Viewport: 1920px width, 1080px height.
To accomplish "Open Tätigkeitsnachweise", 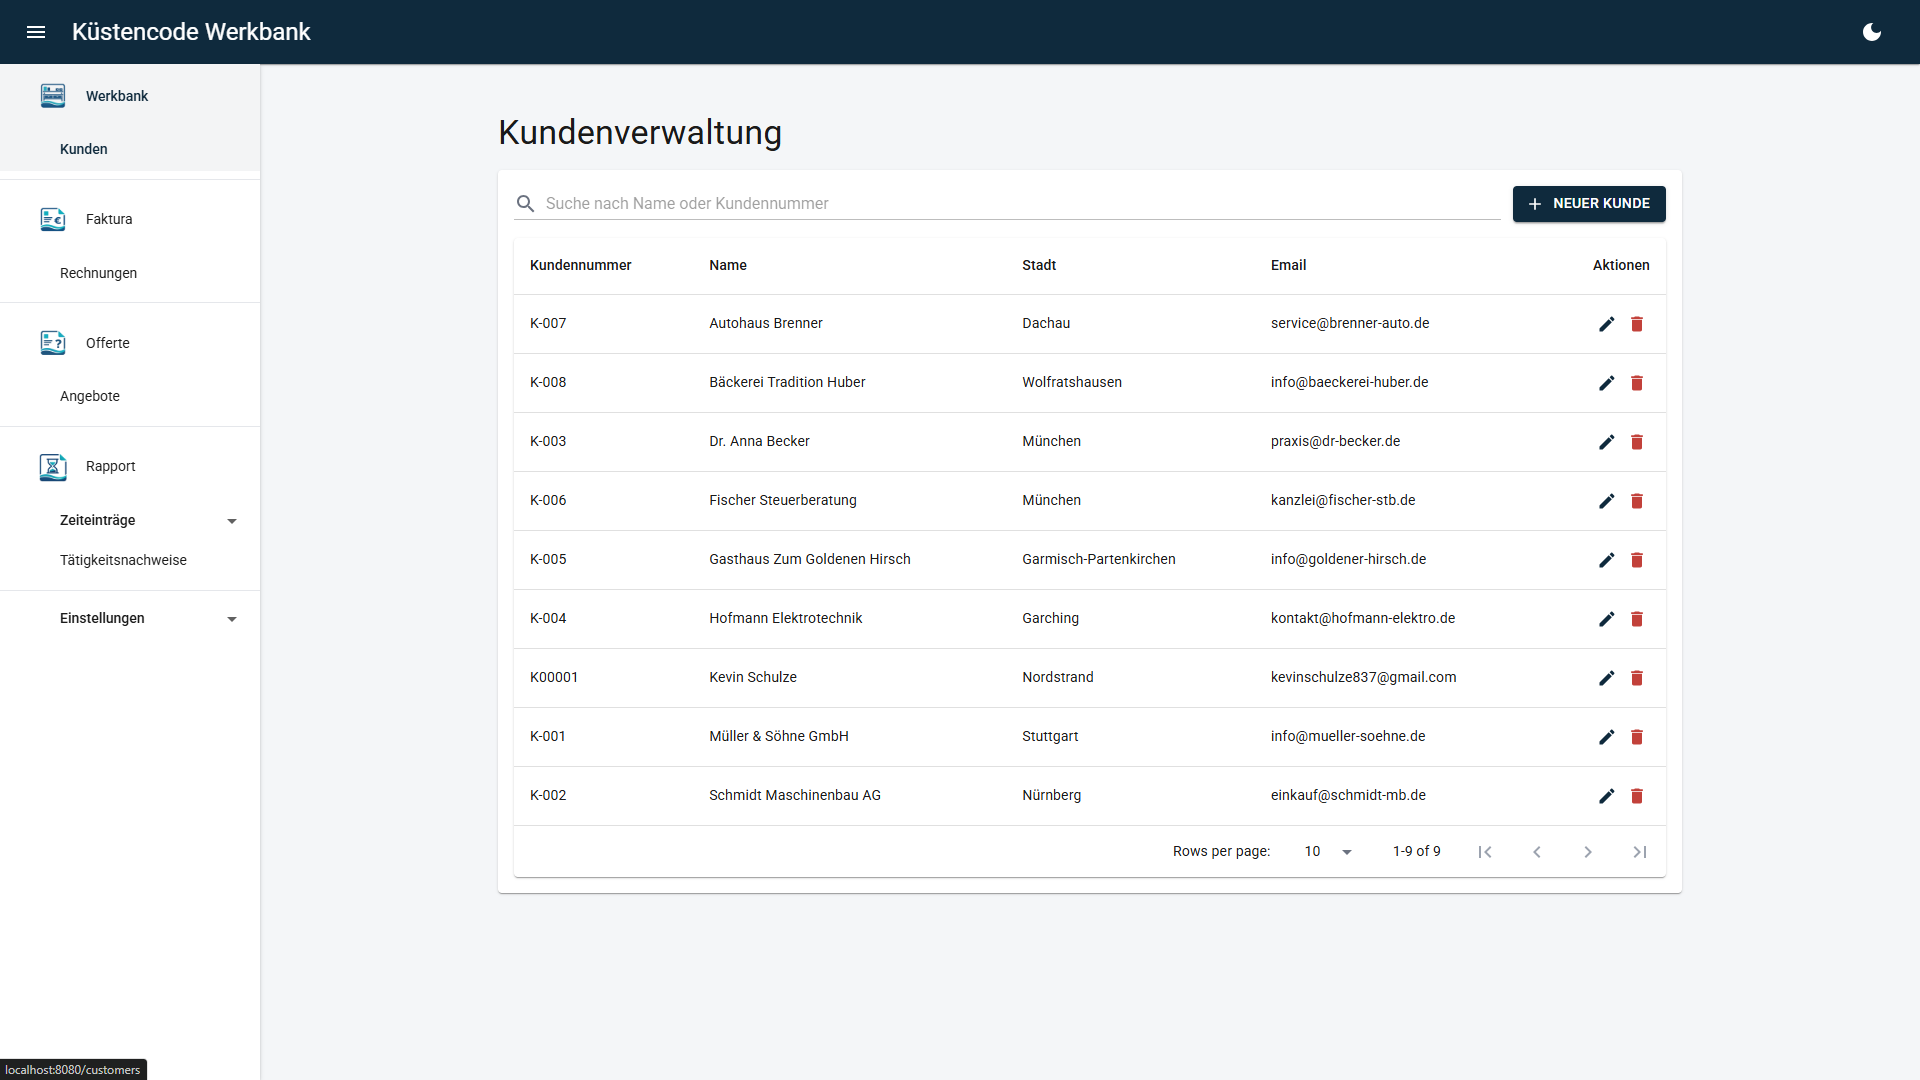I will point(123,560).
